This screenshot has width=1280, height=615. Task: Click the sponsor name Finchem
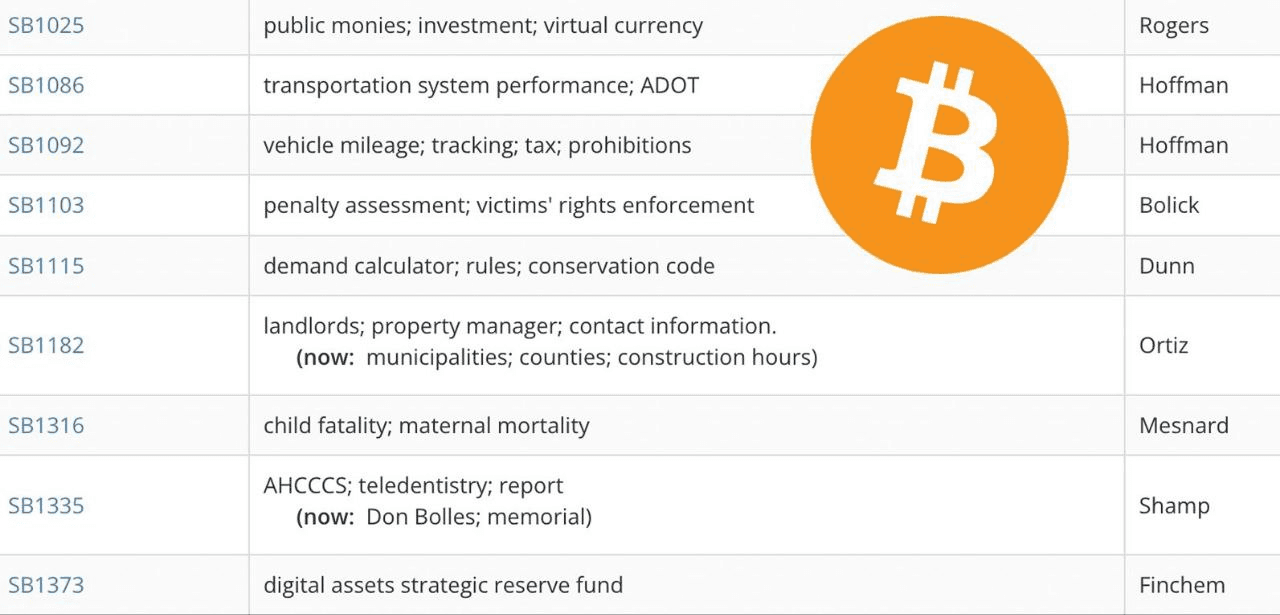[x=1182, y=585]
